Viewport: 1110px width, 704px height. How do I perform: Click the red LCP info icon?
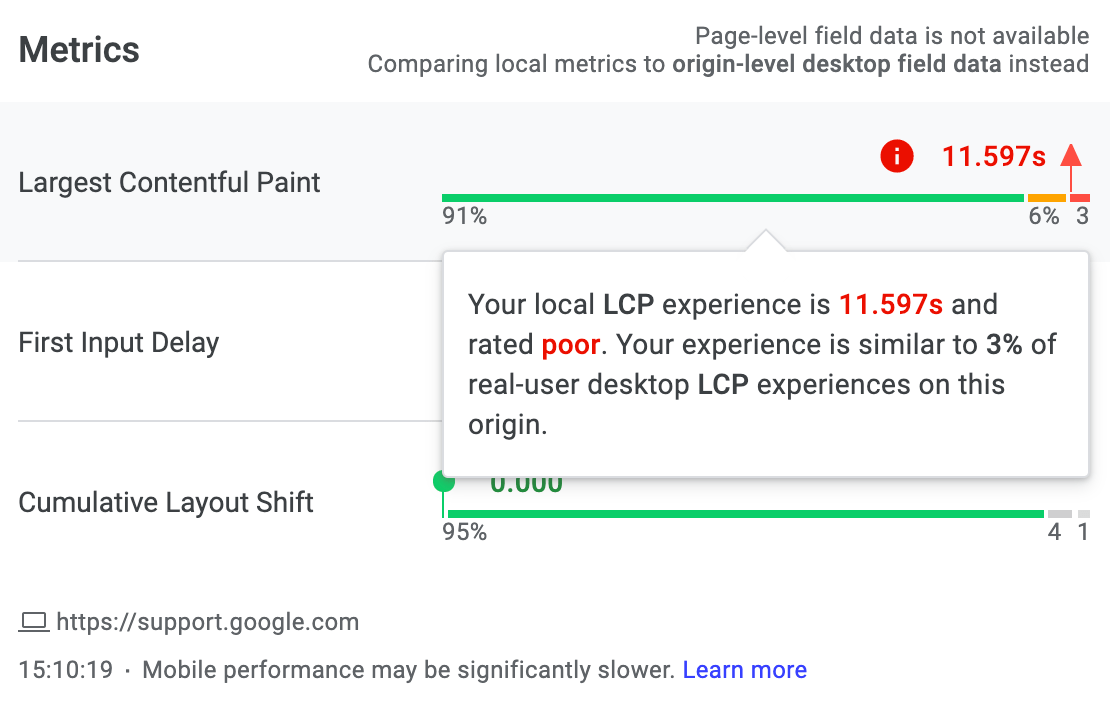[x=896, y=156]
